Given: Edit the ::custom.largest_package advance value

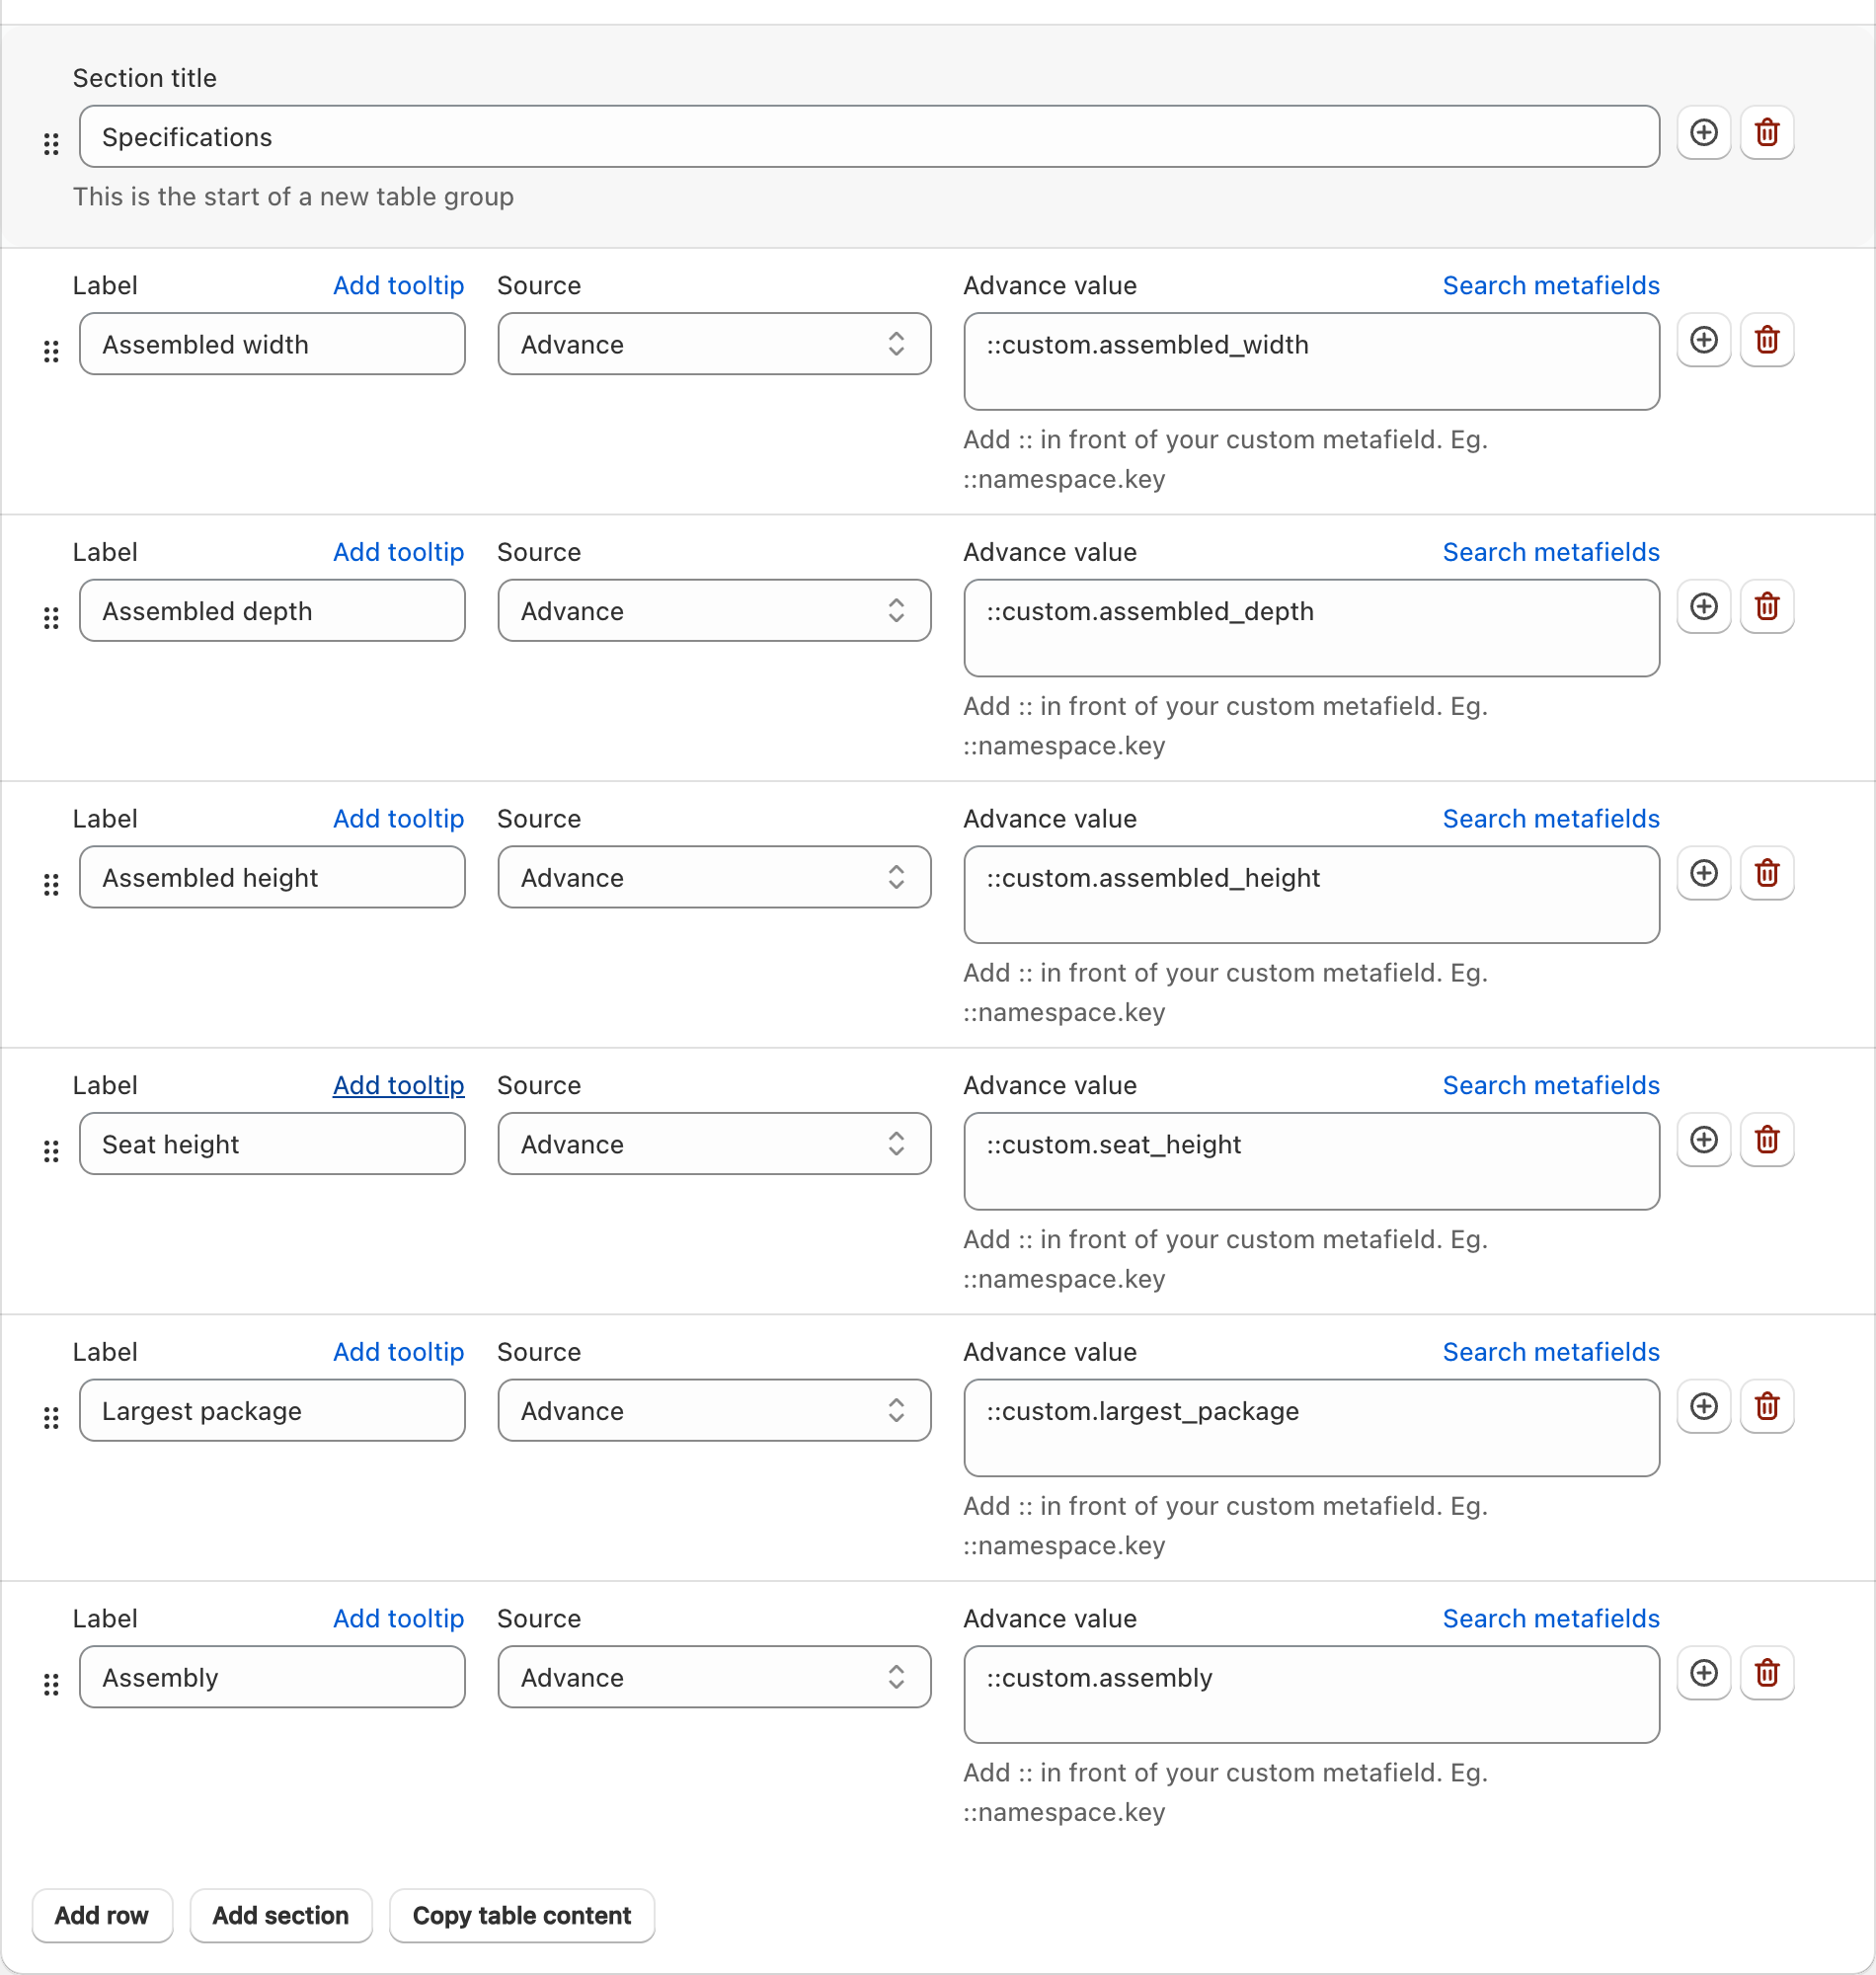Looking at the screenshot, I should tap(1311, 1428).
